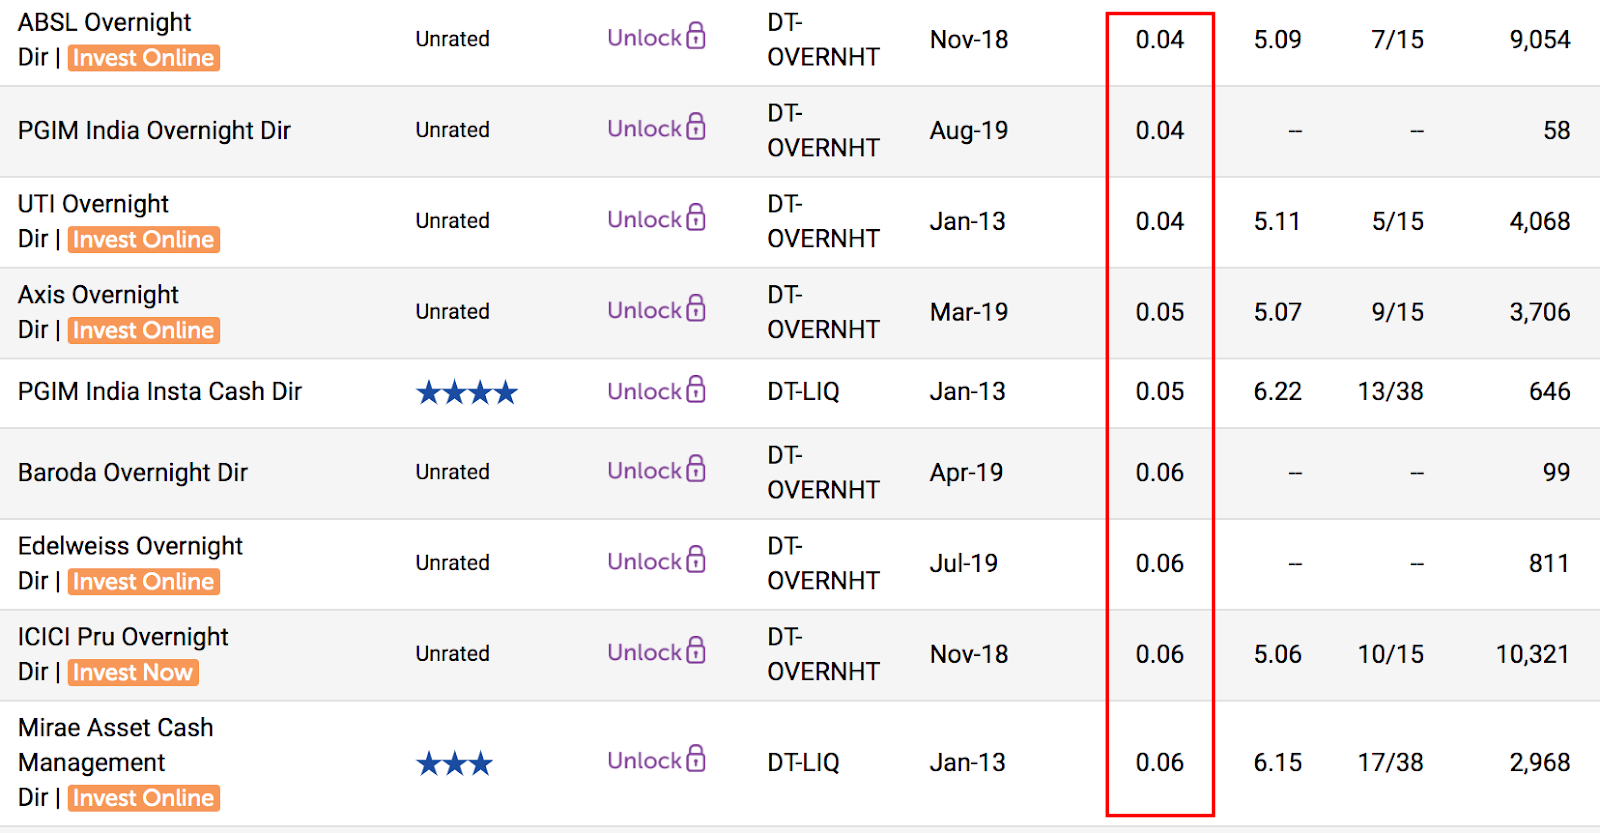Click Invest Online for Axis Overnight
Image resolution: width=1600 pixels, height=833 pixels.
pos(144,331)
